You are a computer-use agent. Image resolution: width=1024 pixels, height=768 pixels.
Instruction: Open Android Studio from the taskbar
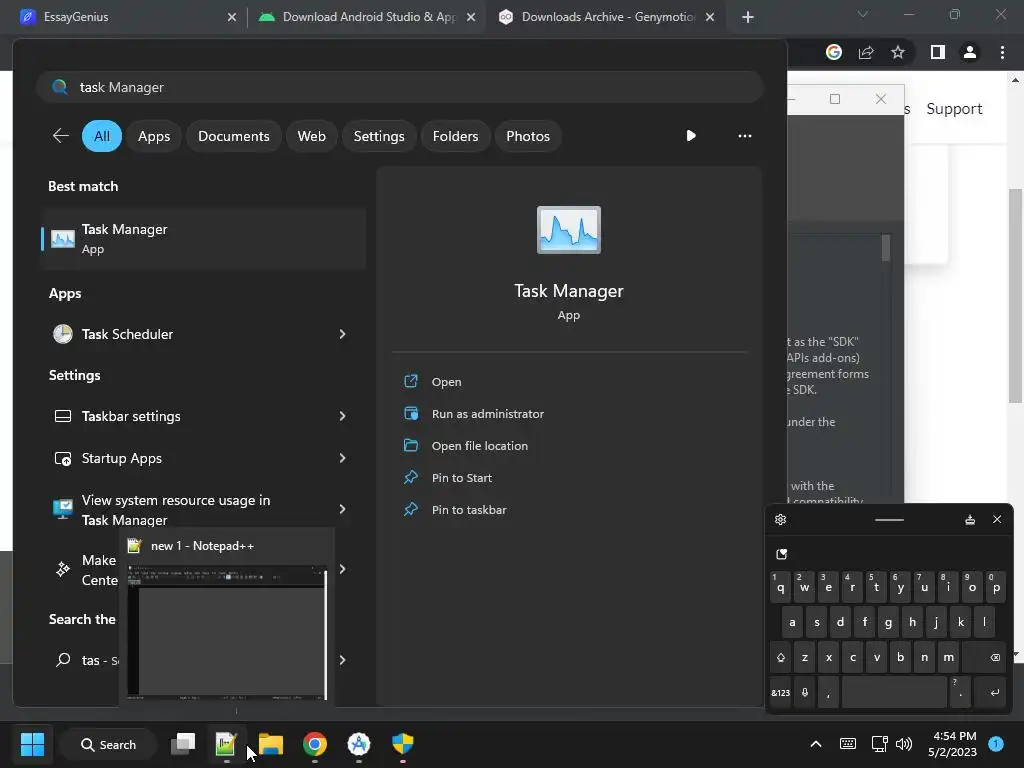(x=359, y=744)
